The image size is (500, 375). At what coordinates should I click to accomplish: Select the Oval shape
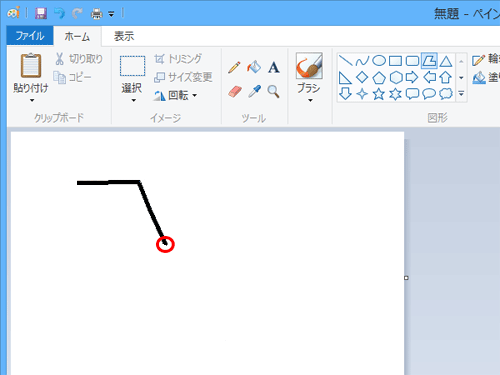(x=379, y=61)
